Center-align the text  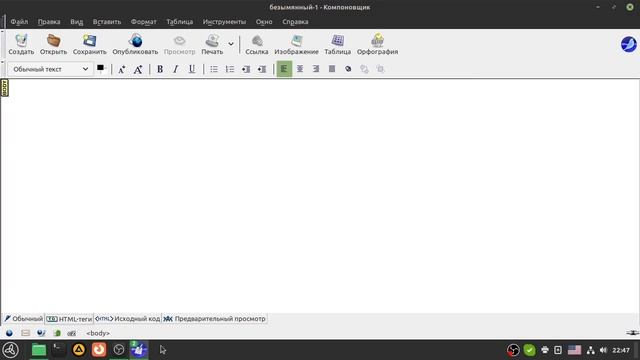coord(300,69)
